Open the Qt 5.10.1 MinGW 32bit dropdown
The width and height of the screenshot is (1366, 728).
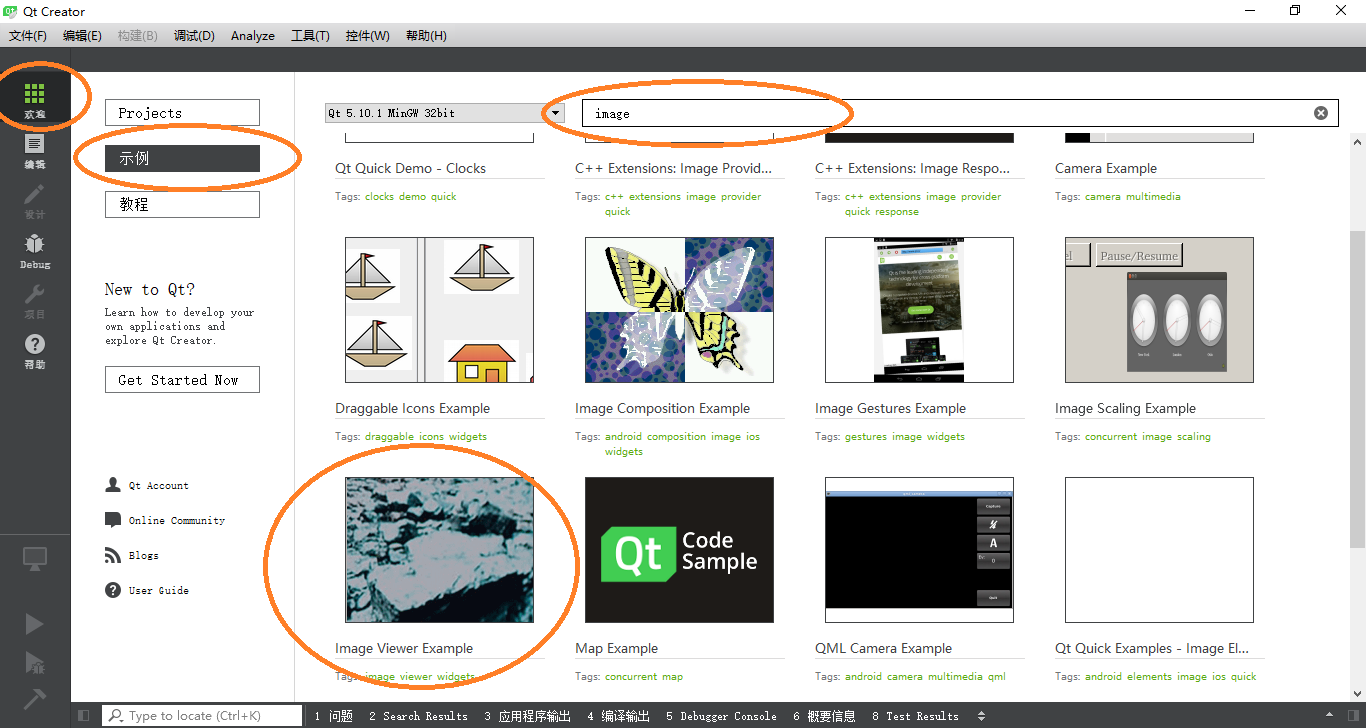pos(445,113)
